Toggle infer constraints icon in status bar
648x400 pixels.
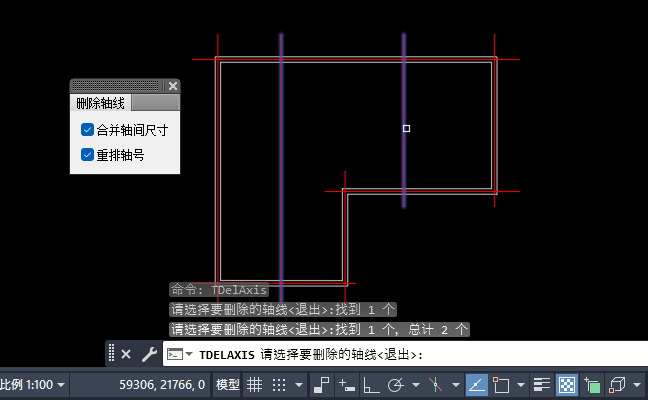tap(321, 385)
